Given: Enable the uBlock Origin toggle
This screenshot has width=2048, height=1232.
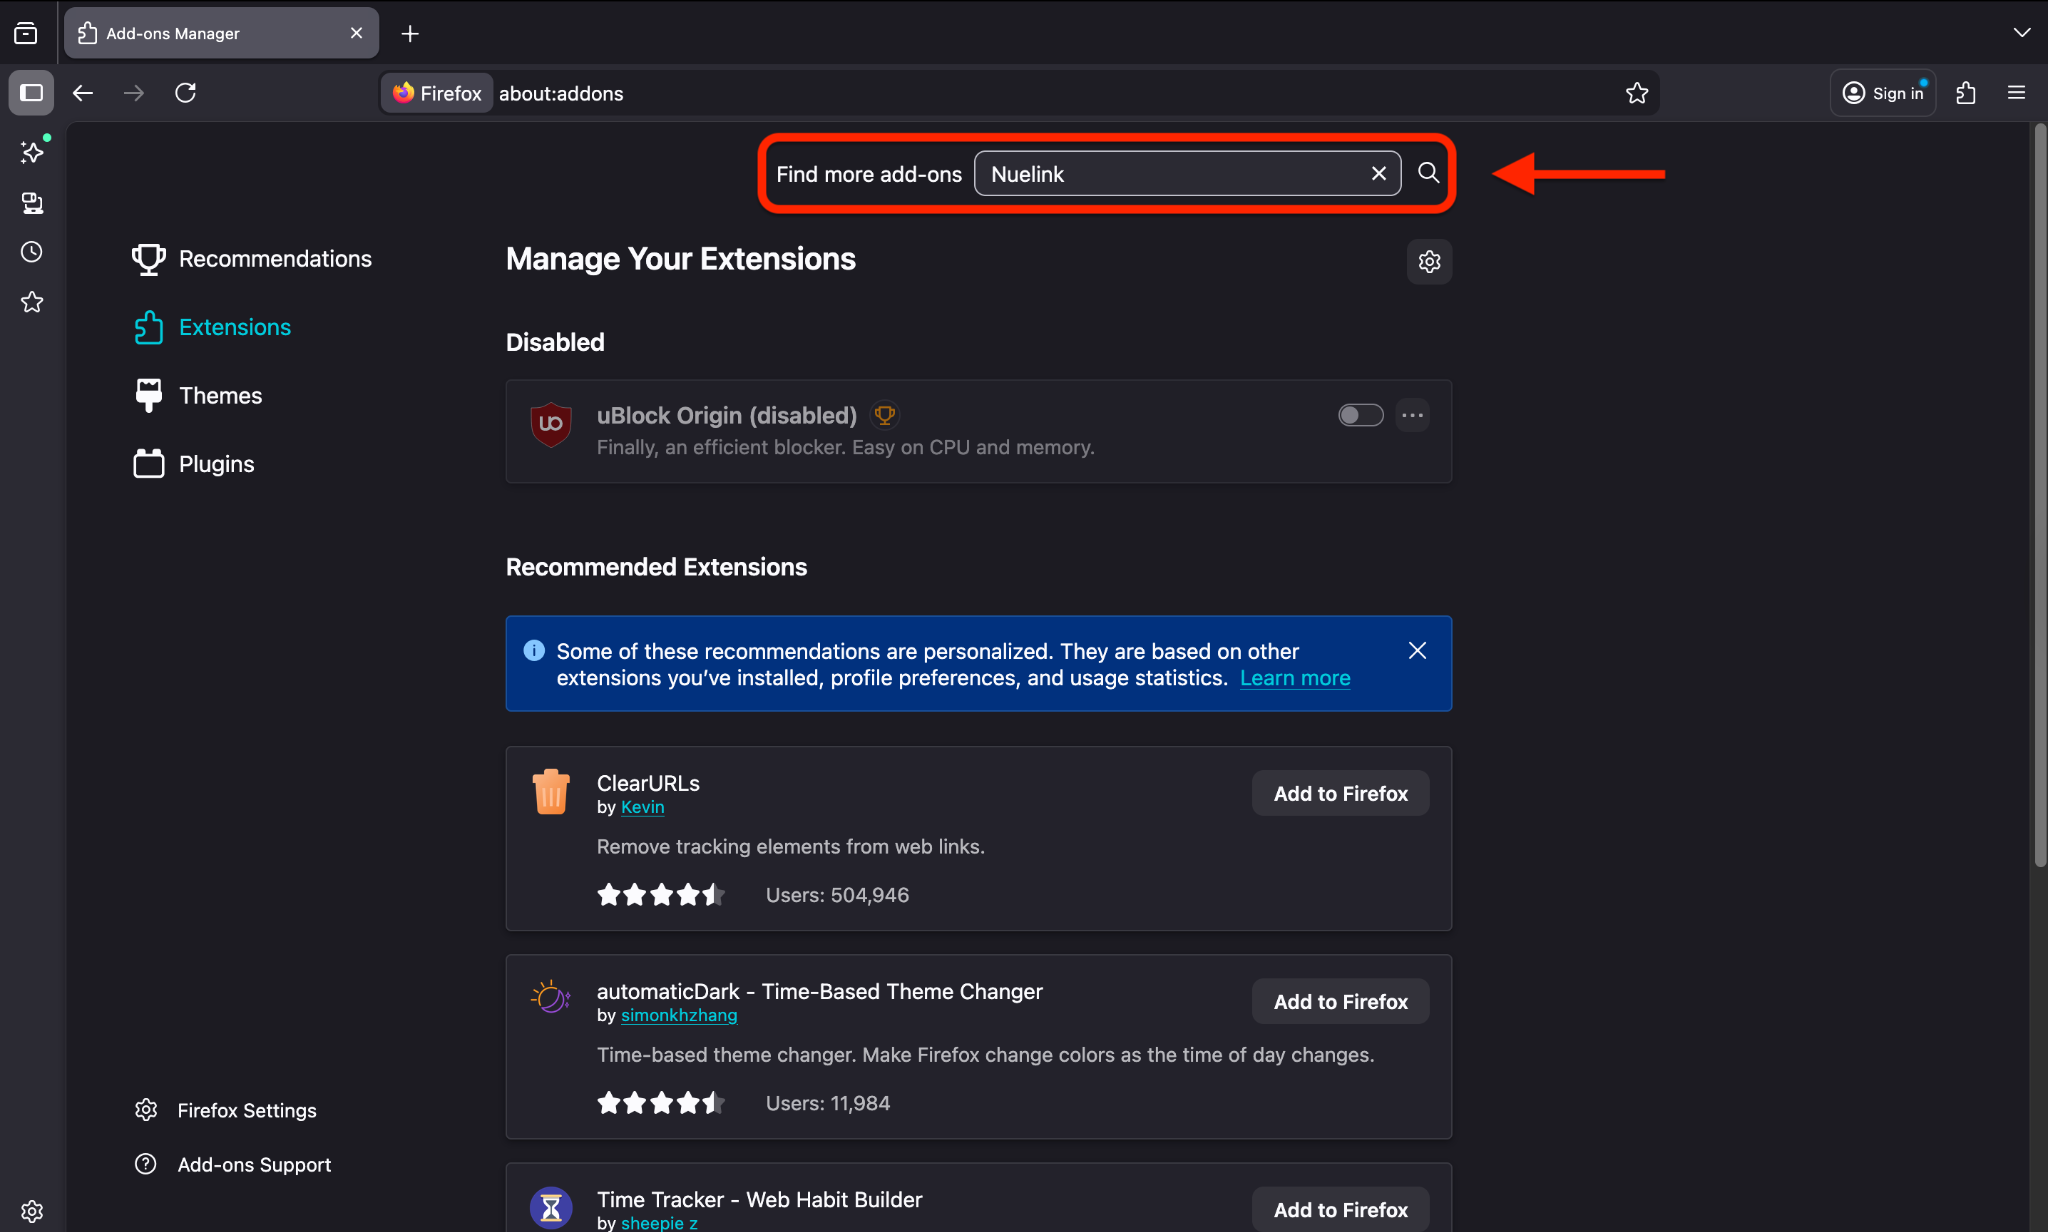Looking at the screenshot, I should (1360, 415).
